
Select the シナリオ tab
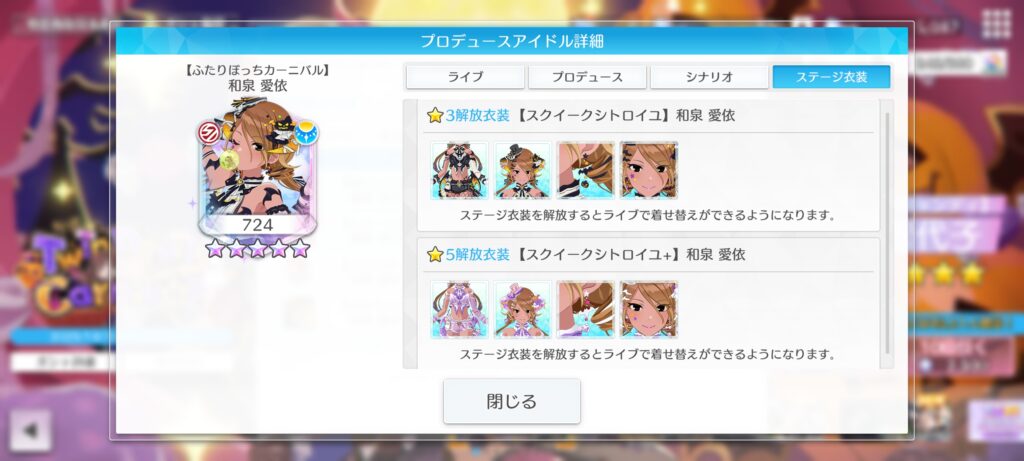coord(709,76)
